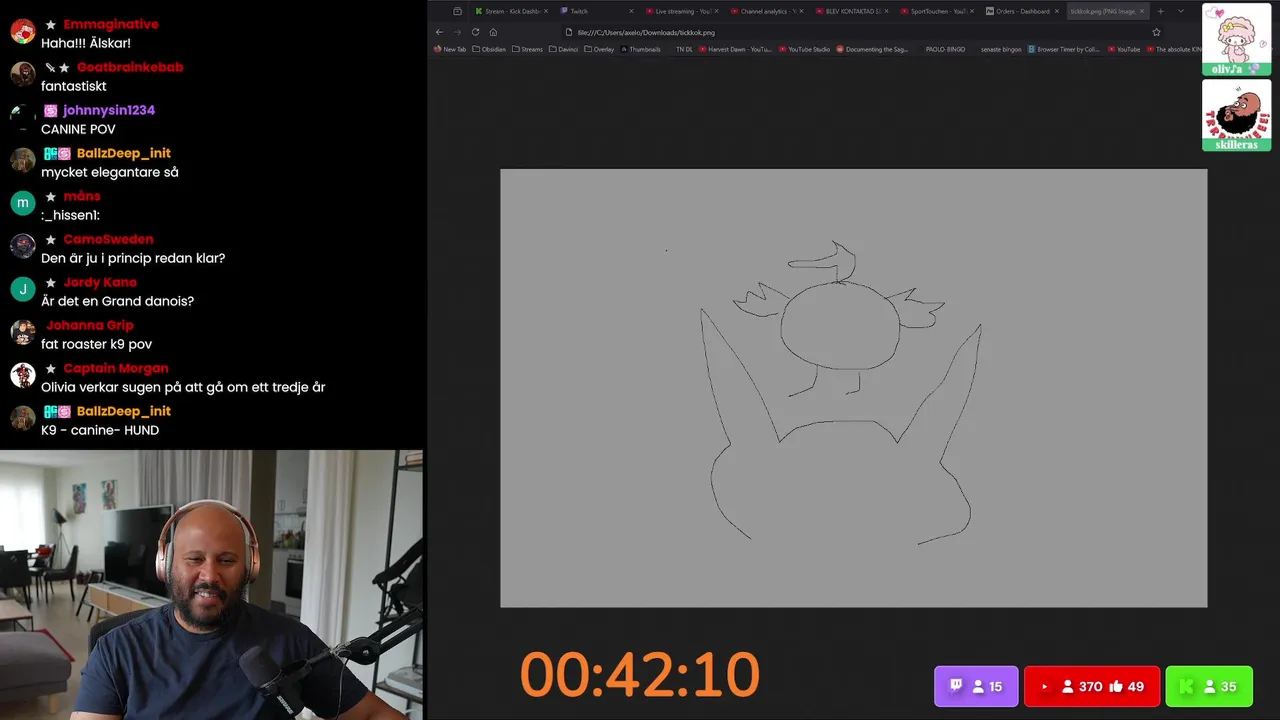This screenshot has height=720, width=1280.
Task: Open the Harvest Dawn YouTube bookmark
Action: pyautogui.click(x=735, y=49)
